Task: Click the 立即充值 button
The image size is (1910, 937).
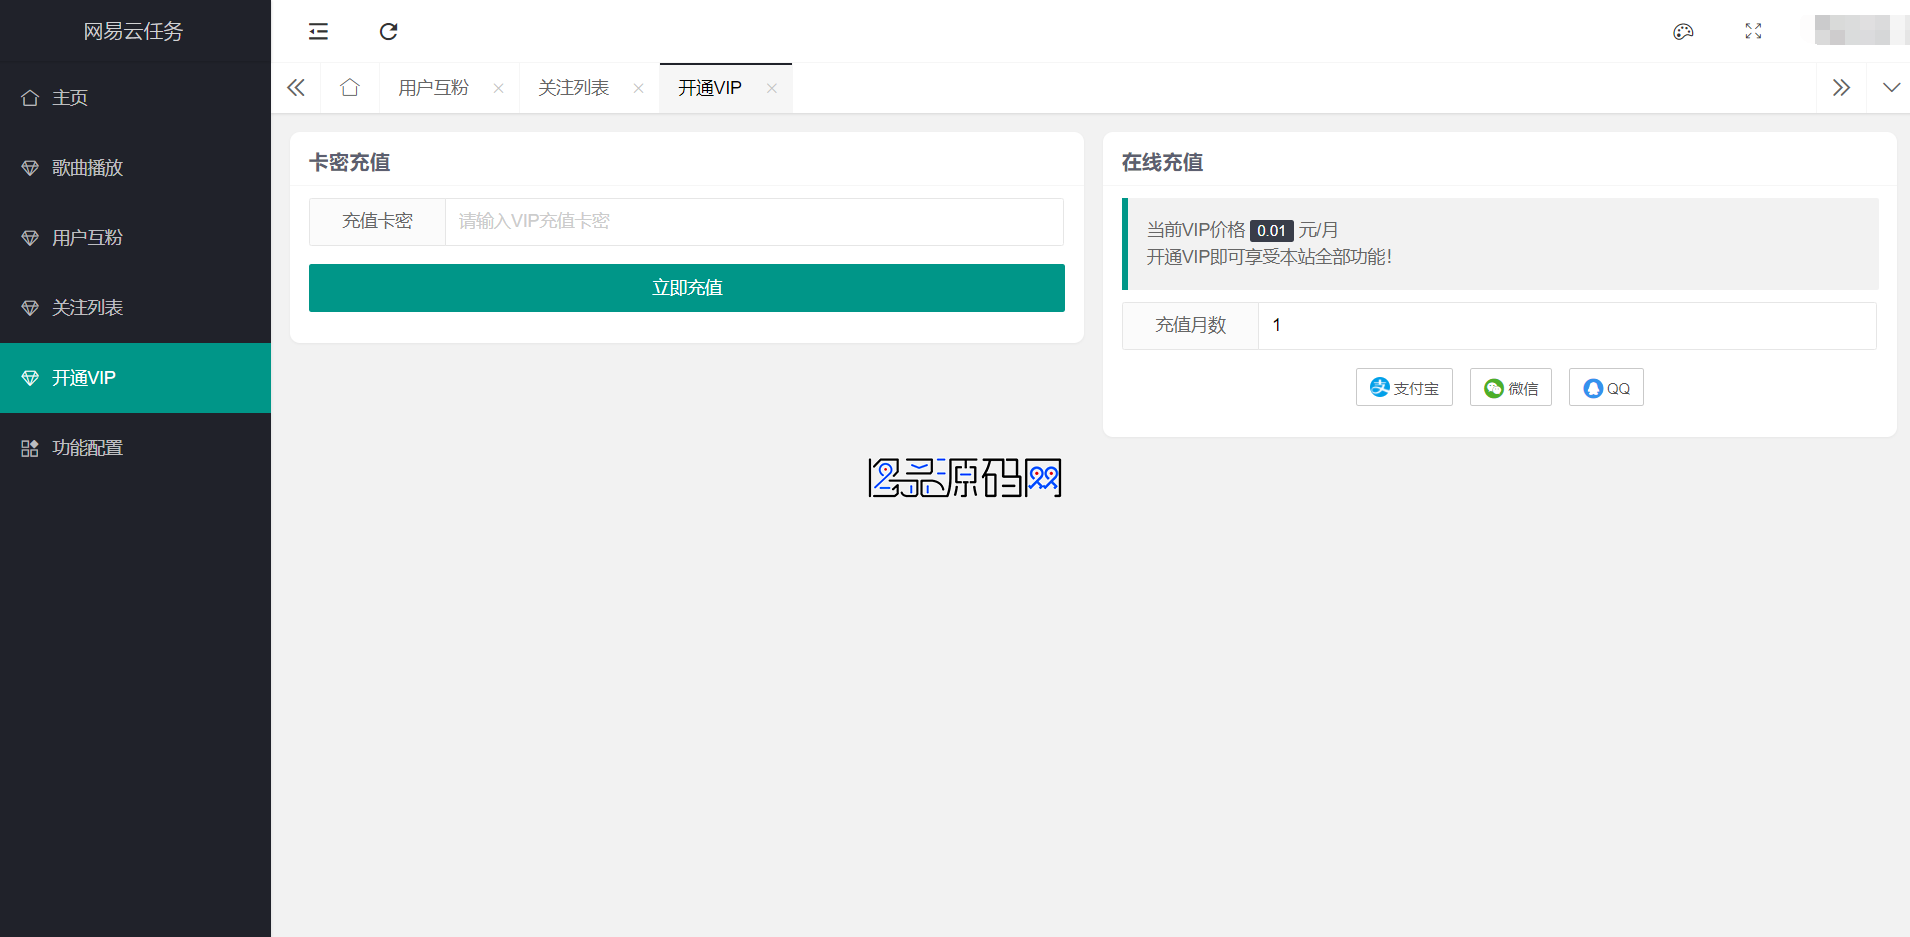Action: (x=687, y=288)
